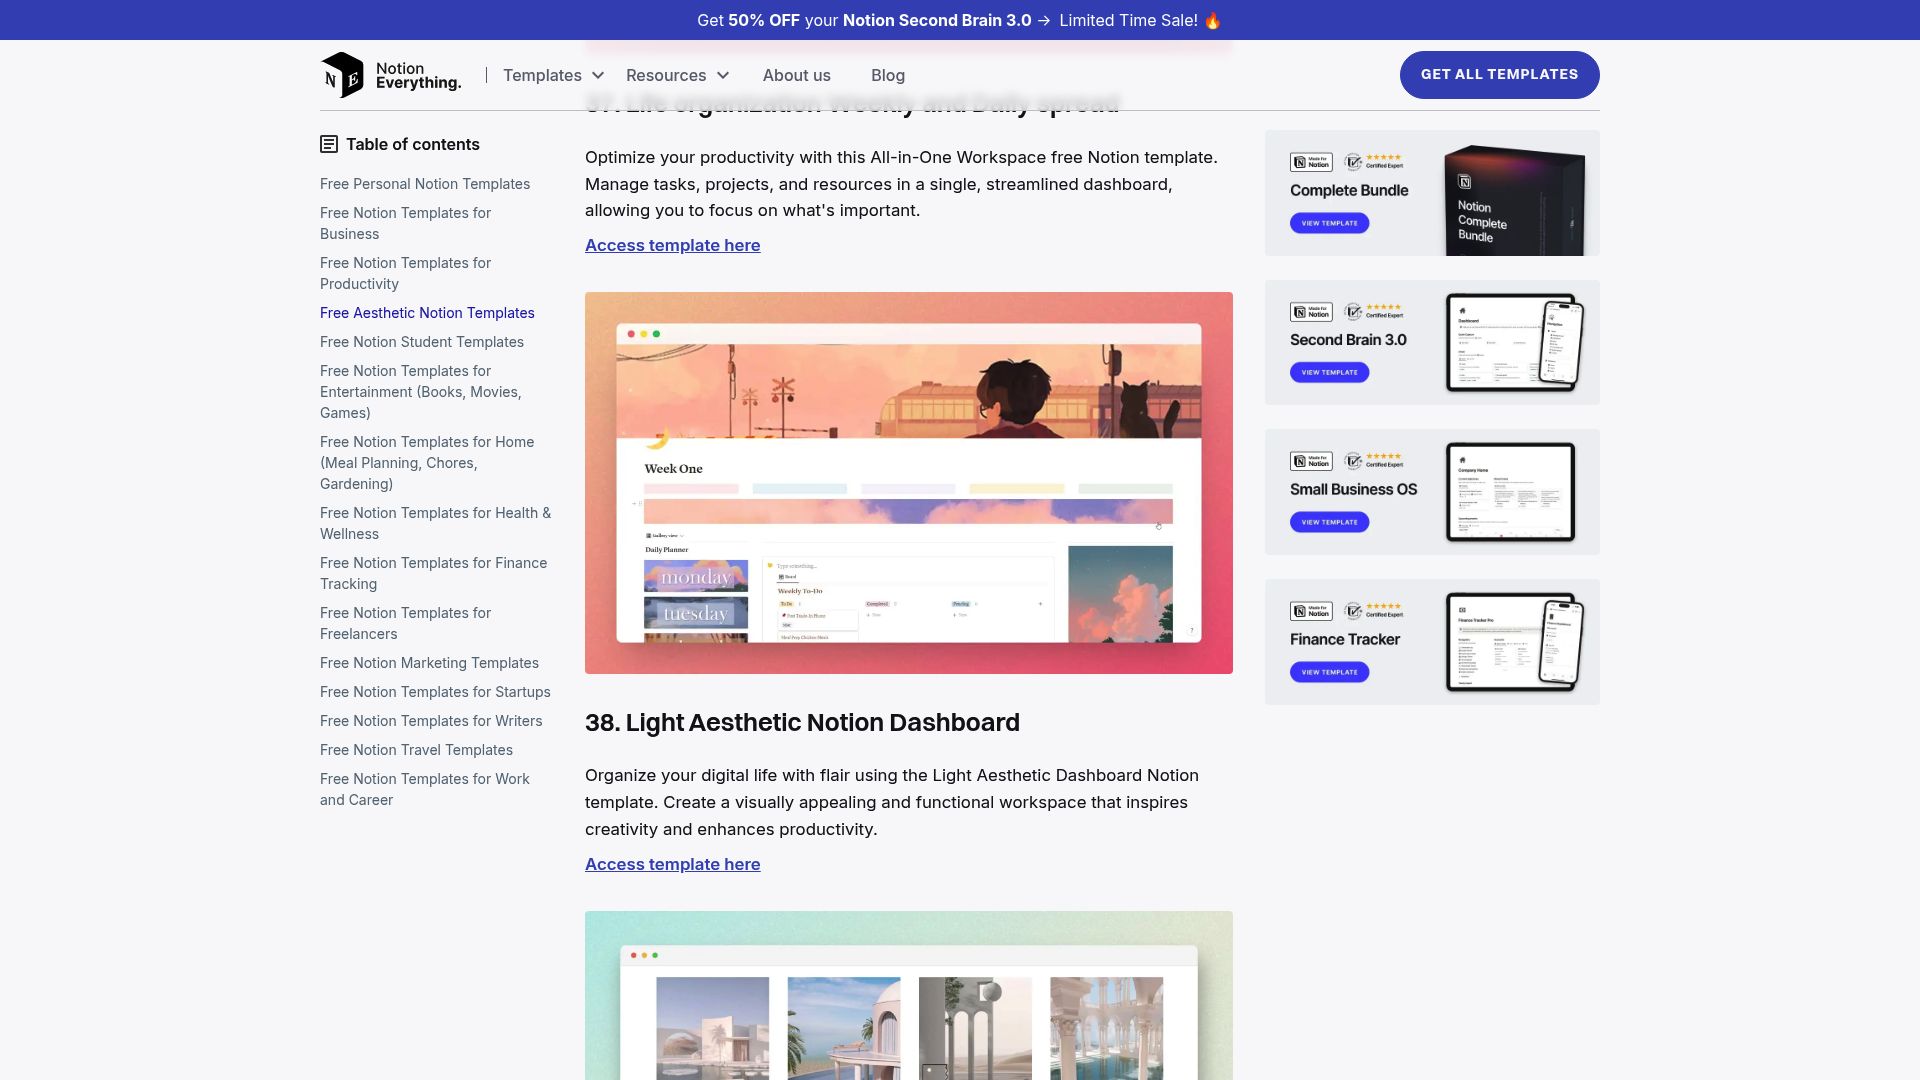Expand the Templates dropdown chevron

(x=598, y=75)
